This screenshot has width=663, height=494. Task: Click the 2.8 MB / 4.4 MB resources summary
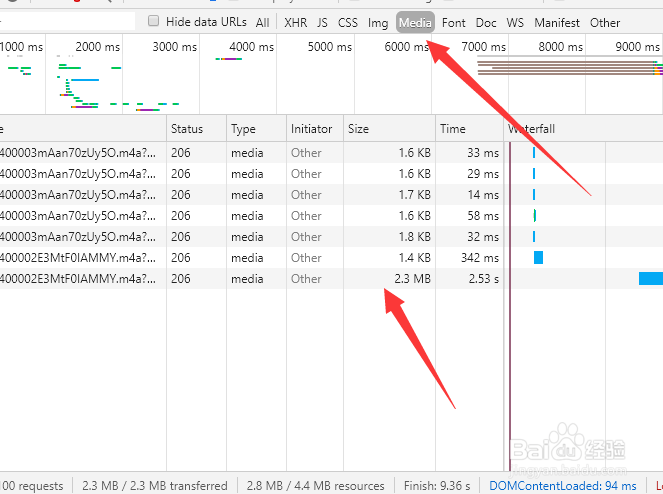315,486
